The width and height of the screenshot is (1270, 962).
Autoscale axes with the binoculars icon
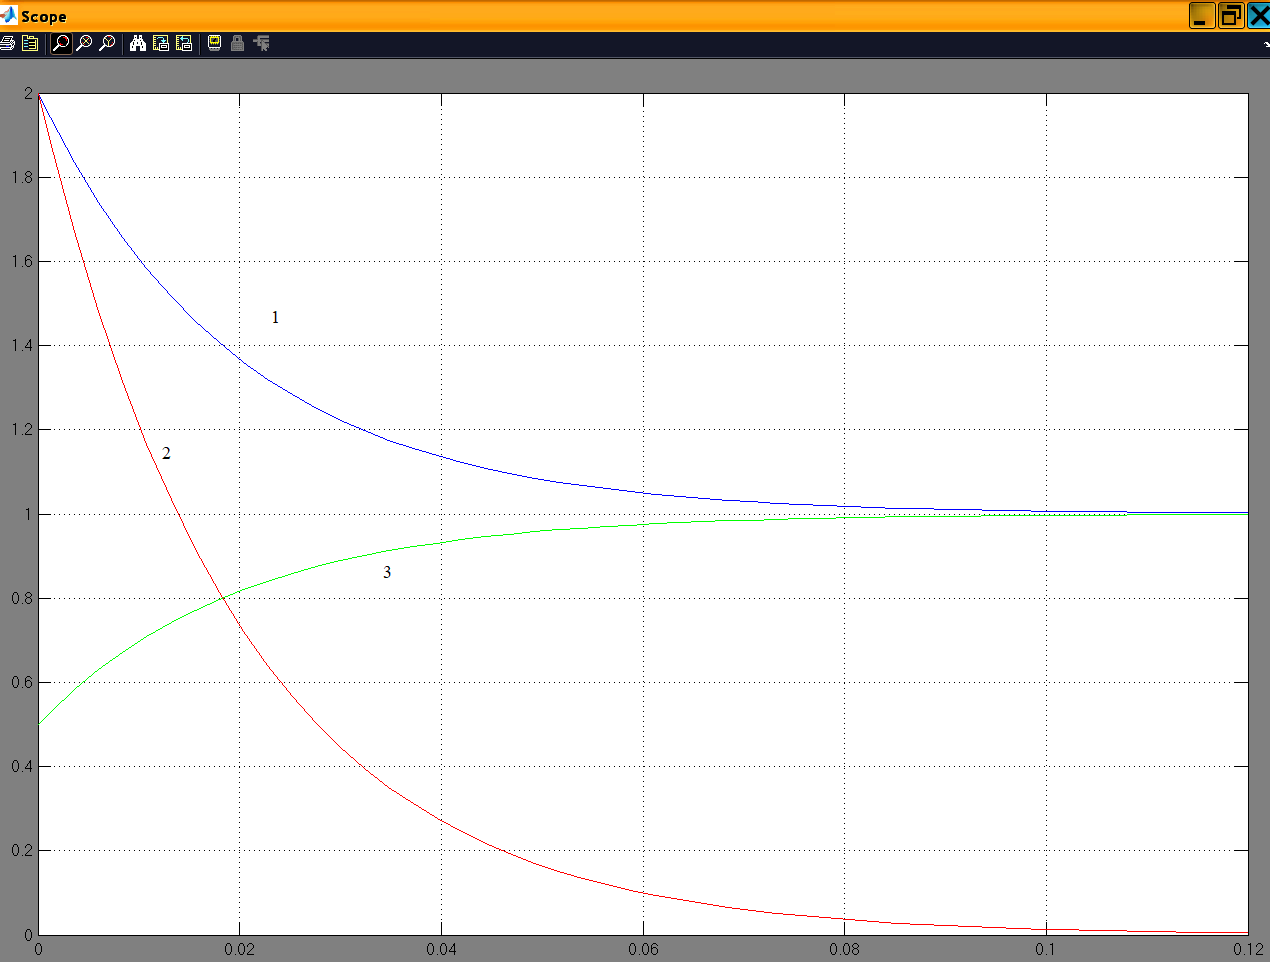tap(138, 43)
